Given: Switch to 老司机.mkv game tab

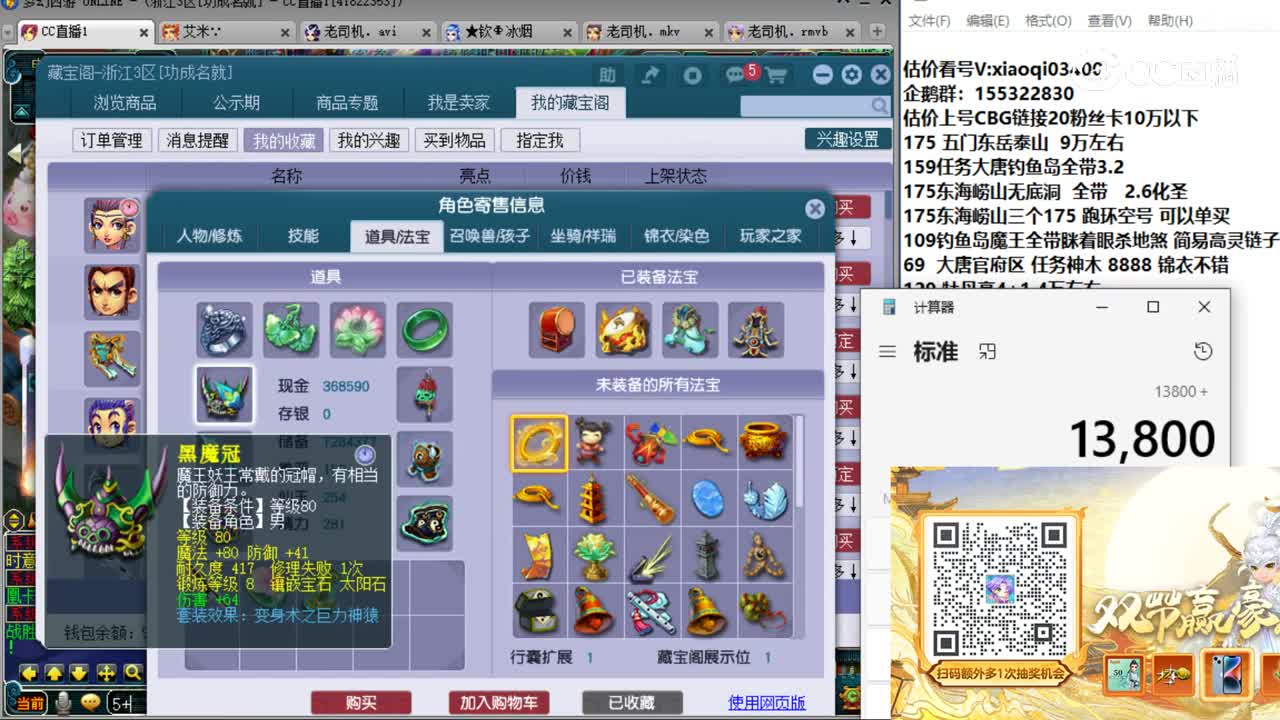Looking at the screenshot, I should click(x=654, y=31).
